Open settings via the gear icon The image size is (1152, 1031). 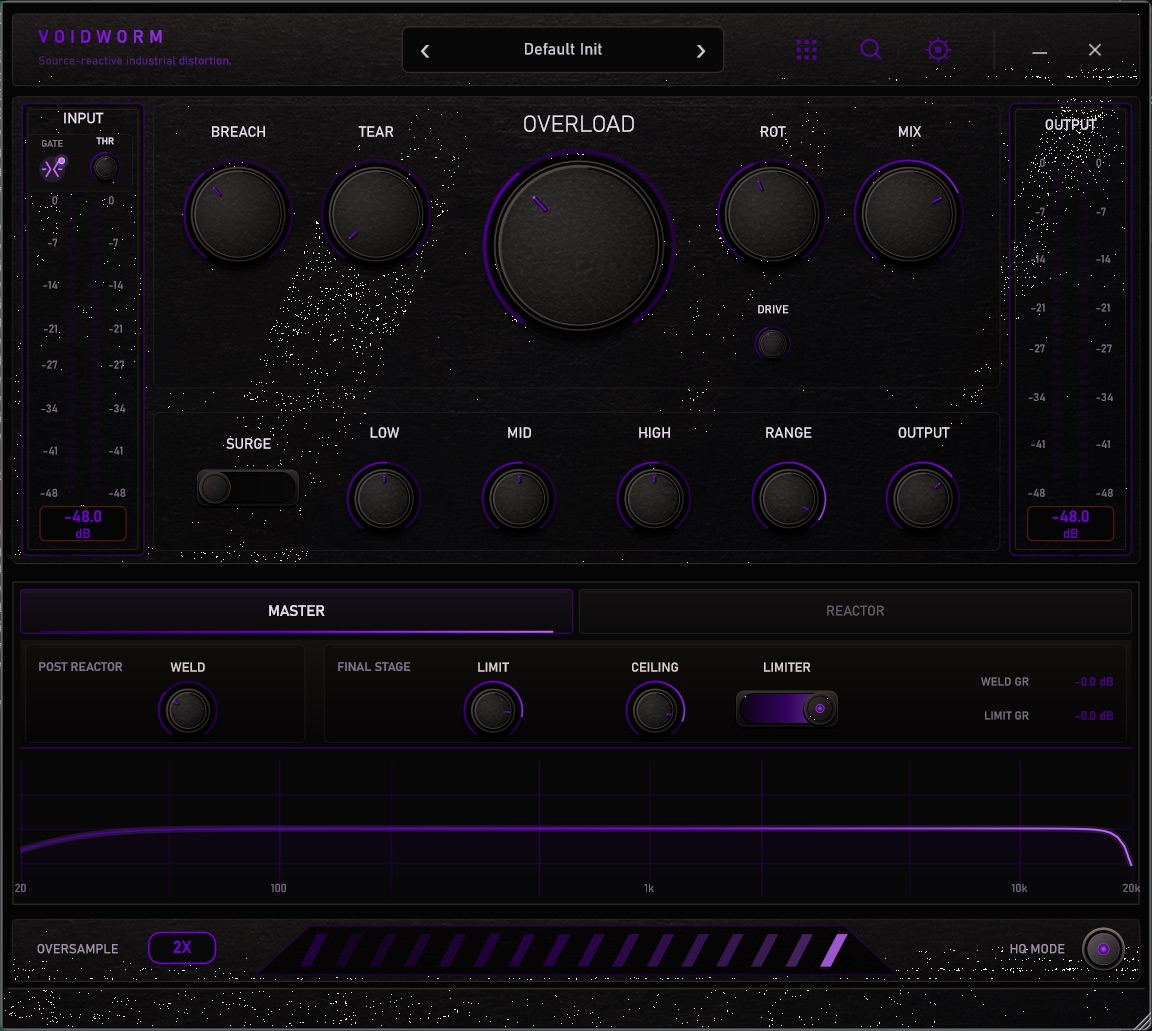(937, 50)
